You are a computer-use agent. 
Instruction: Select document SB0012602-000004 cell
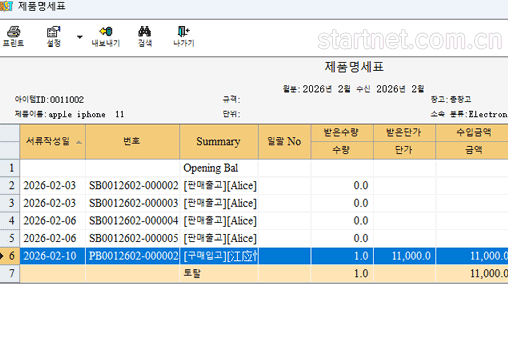point(133,221)
